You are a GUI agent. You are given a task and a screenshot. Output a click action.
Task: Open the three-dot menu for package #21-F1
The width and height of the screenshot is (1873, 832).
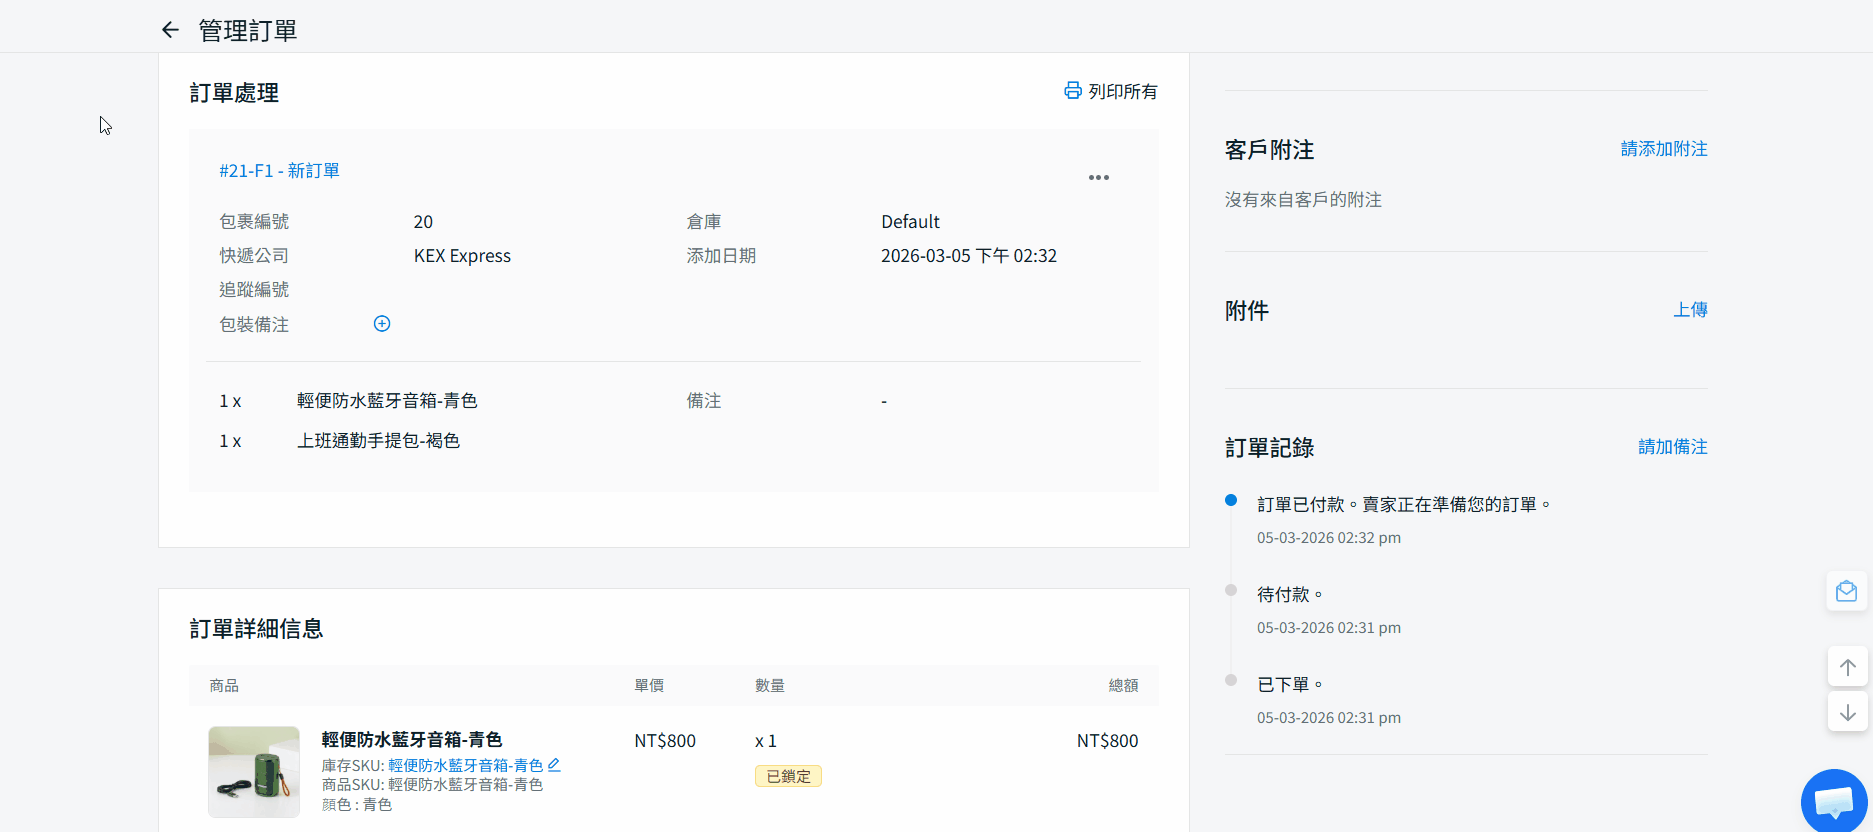1098,178
